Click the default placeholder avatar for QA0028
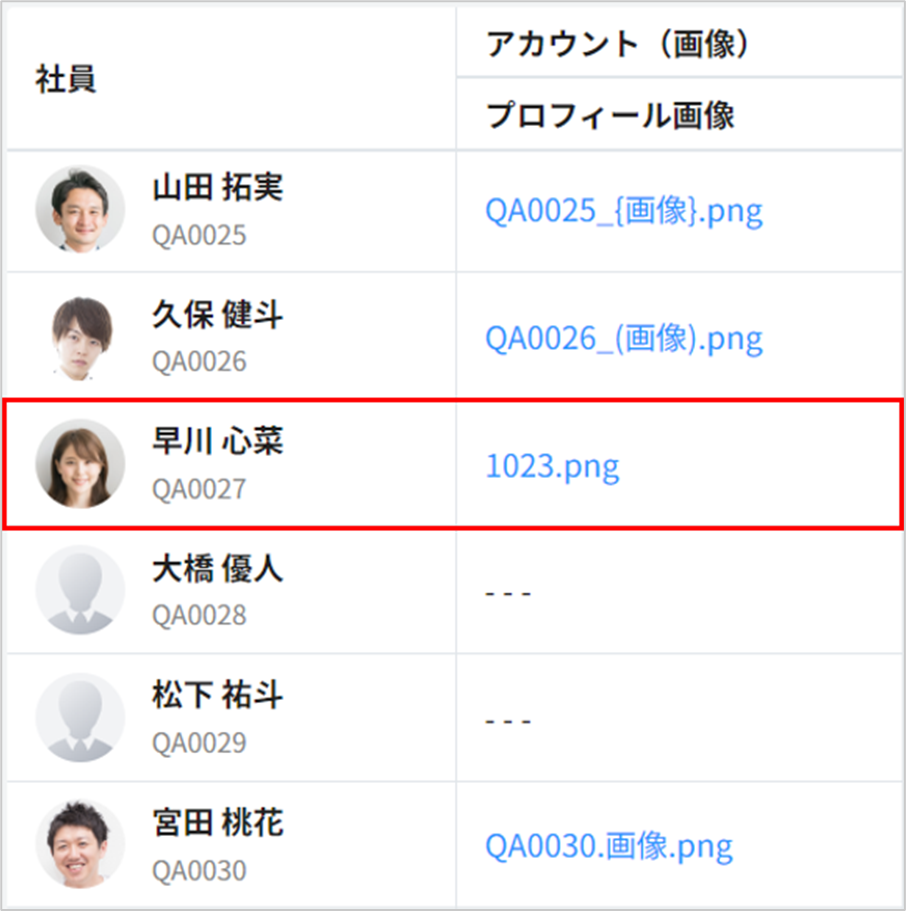906x911 pixels. (80, 590)
